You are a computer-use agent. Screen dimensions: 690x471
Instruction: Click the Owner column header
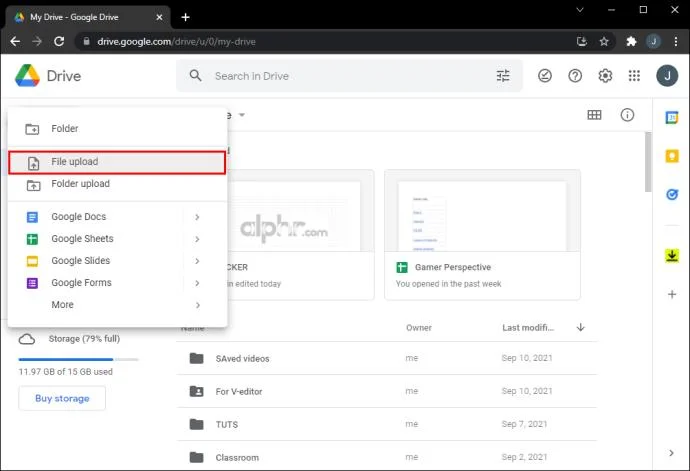click(x=418, y=327)
